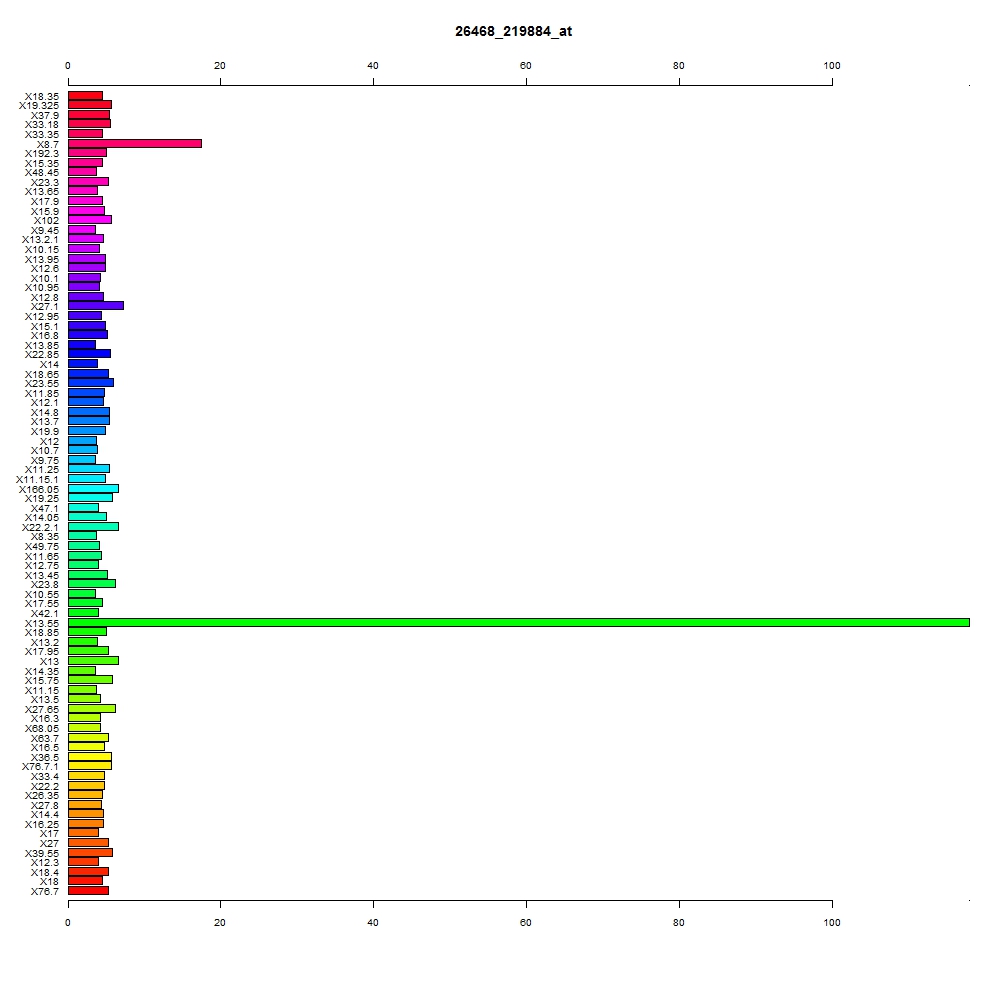This screenshot has height=1000, width=1000.
Task: Click the X23.3 row label
Action: click(45, 183)
